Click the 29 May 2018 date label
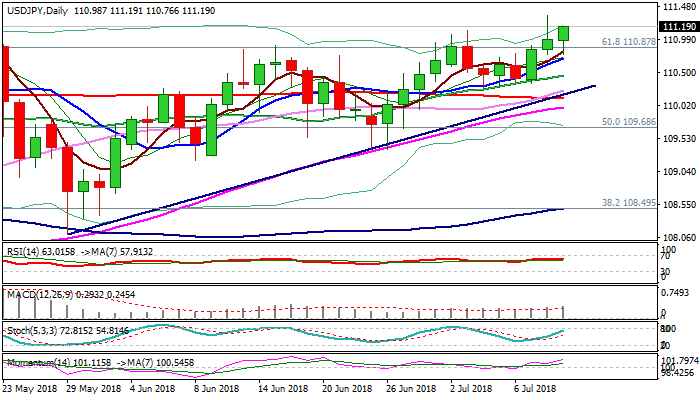Image resolution: width=700 pixels, height=400 pixels. click(x=94, y=389)
